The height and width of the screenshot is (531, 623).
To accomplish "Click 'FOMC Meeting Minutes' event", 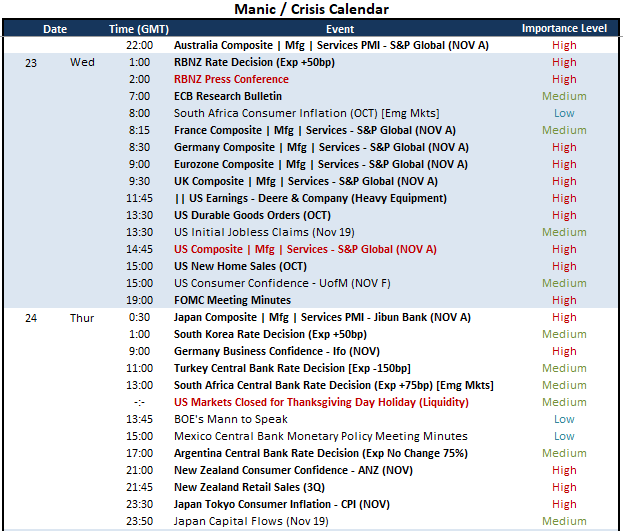I will 232,300.
